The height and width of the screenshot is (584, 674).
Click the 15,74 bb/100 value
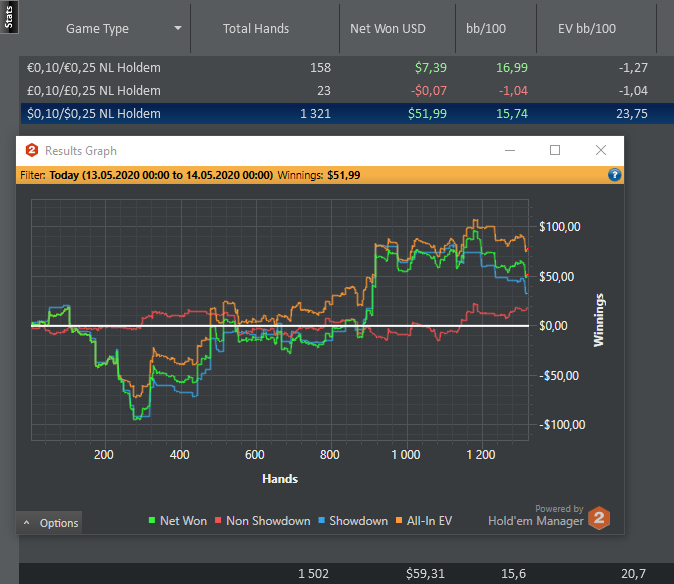click(x=512, y=113)
